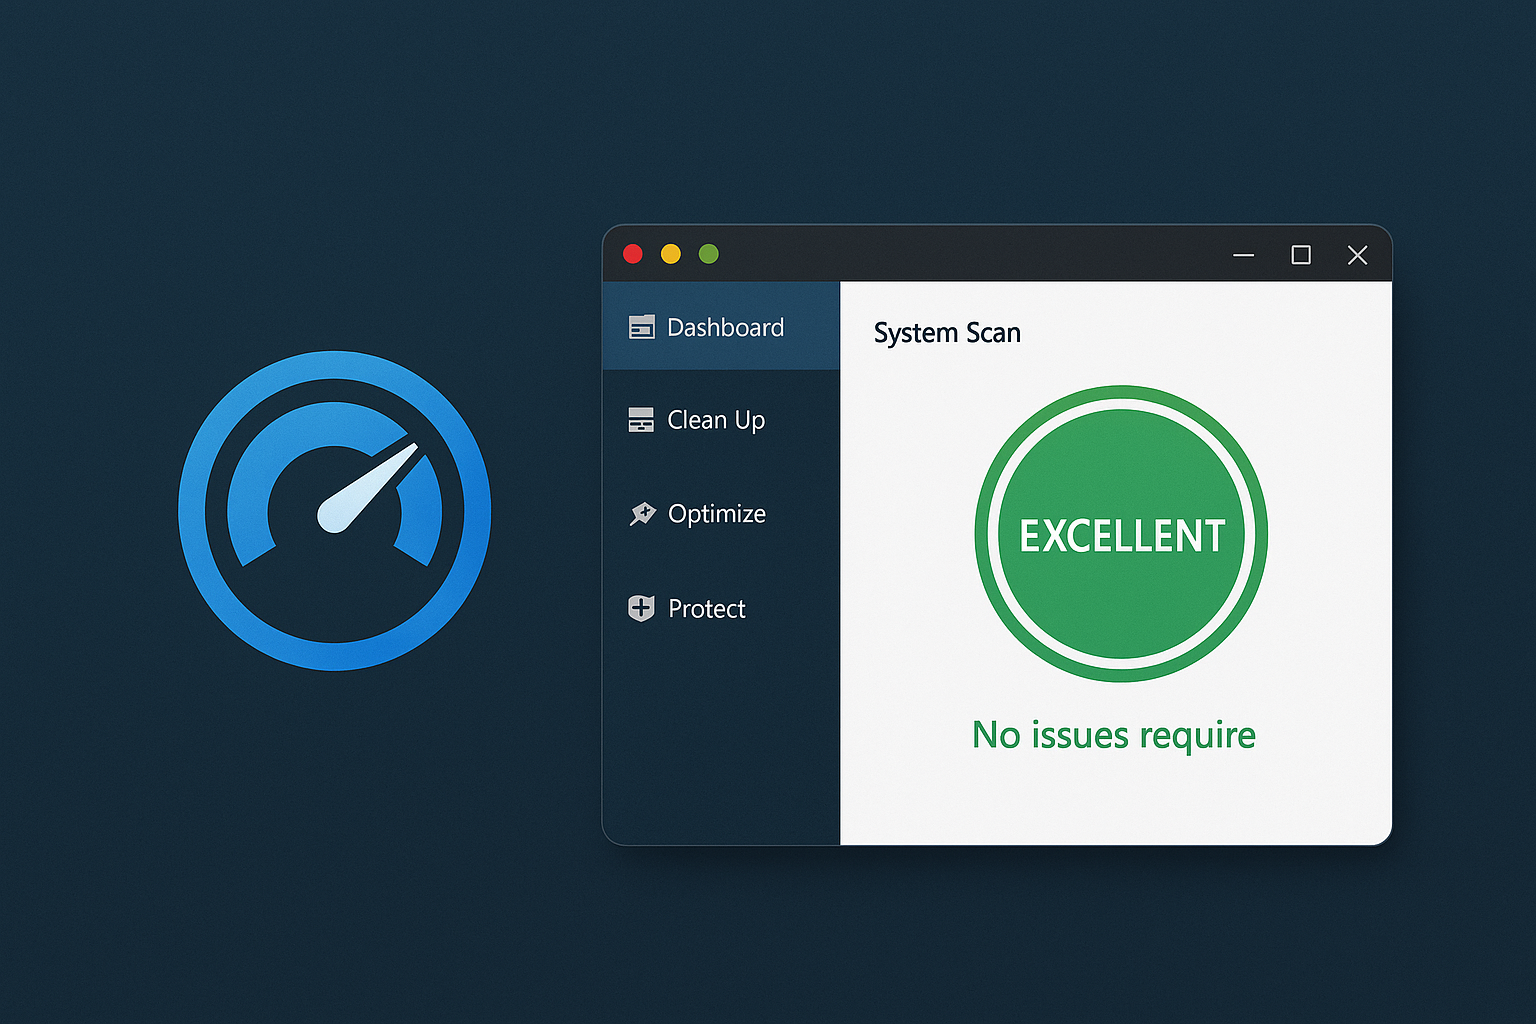Maximize the application window
The height and width of the screenshot is (1024, 1536).
coord(1300,255)
